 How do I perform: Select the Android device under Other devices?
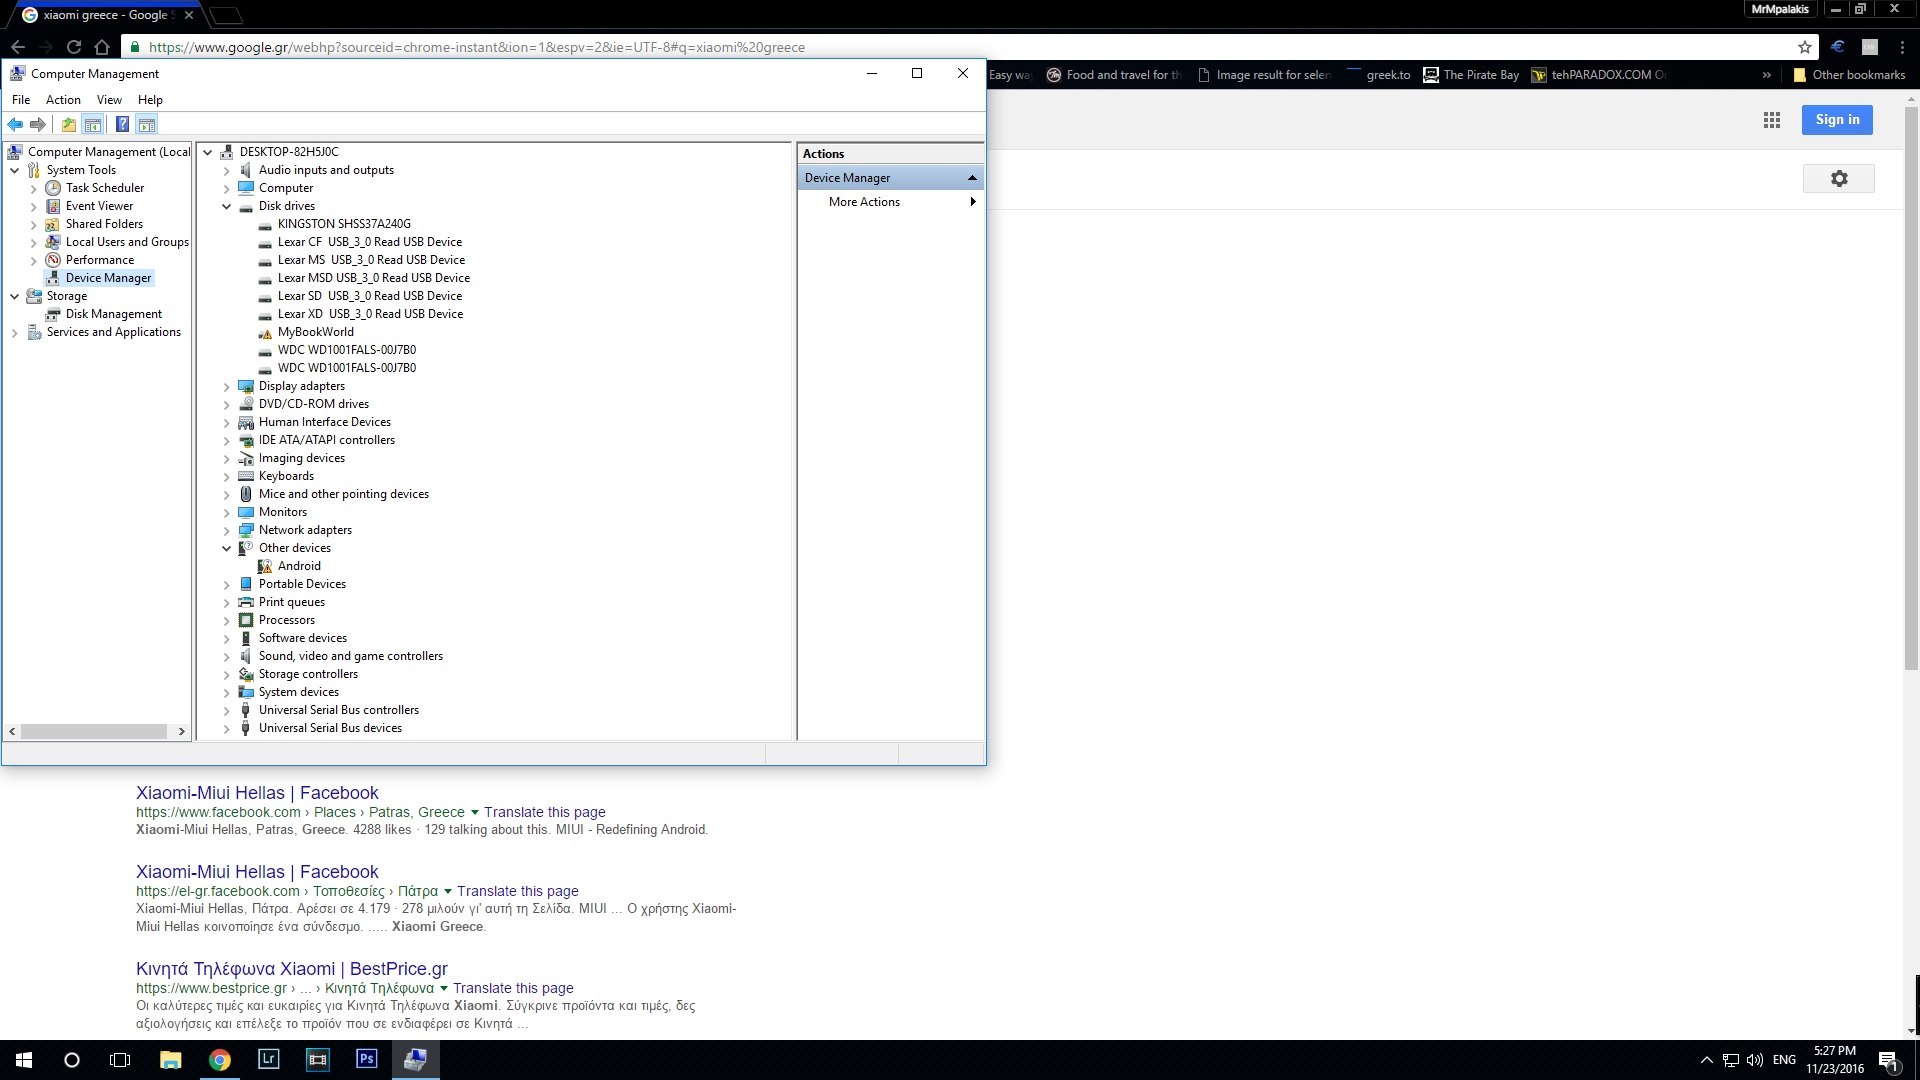[x=298, y=566]
